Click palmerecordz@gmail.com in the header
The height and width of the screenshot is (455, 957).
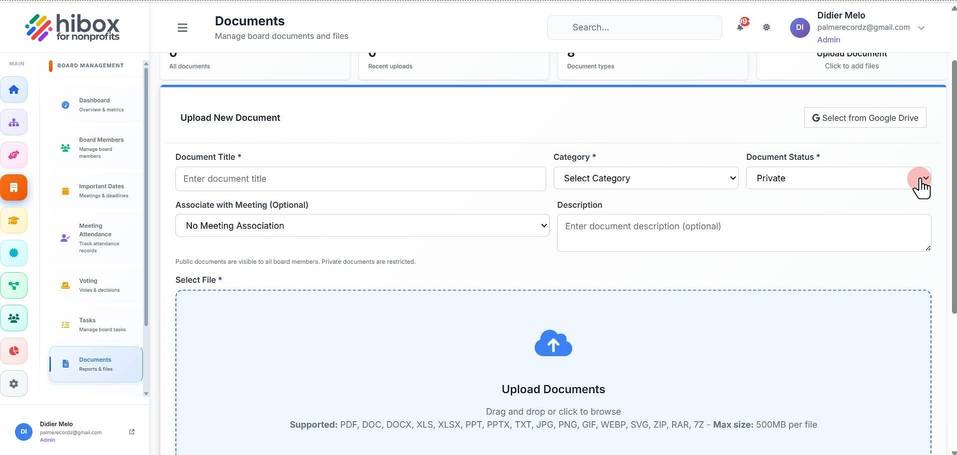863,27
